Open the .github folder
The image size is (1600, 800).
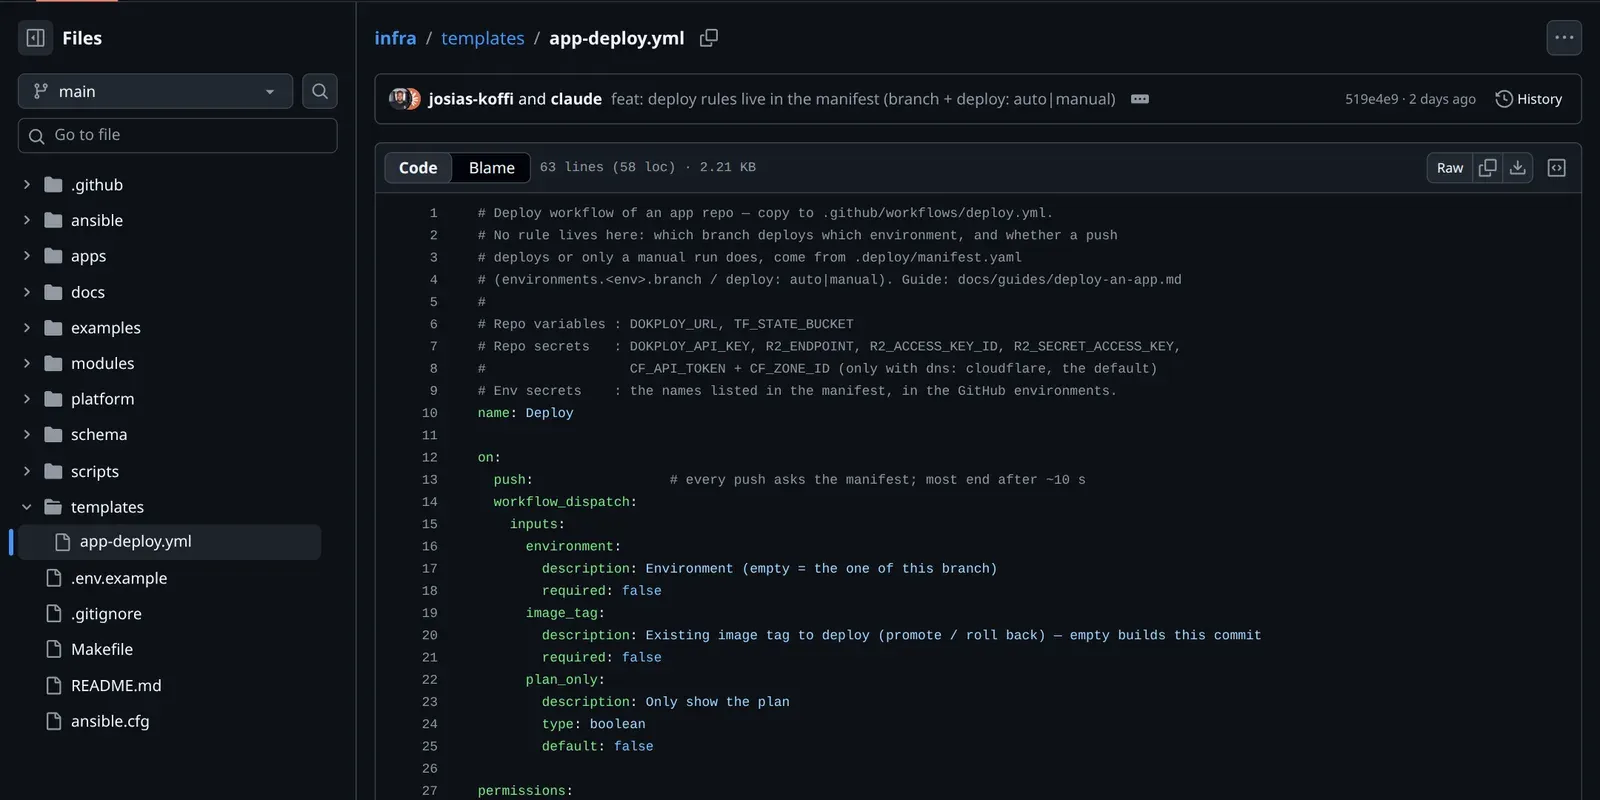click(97, 185)
